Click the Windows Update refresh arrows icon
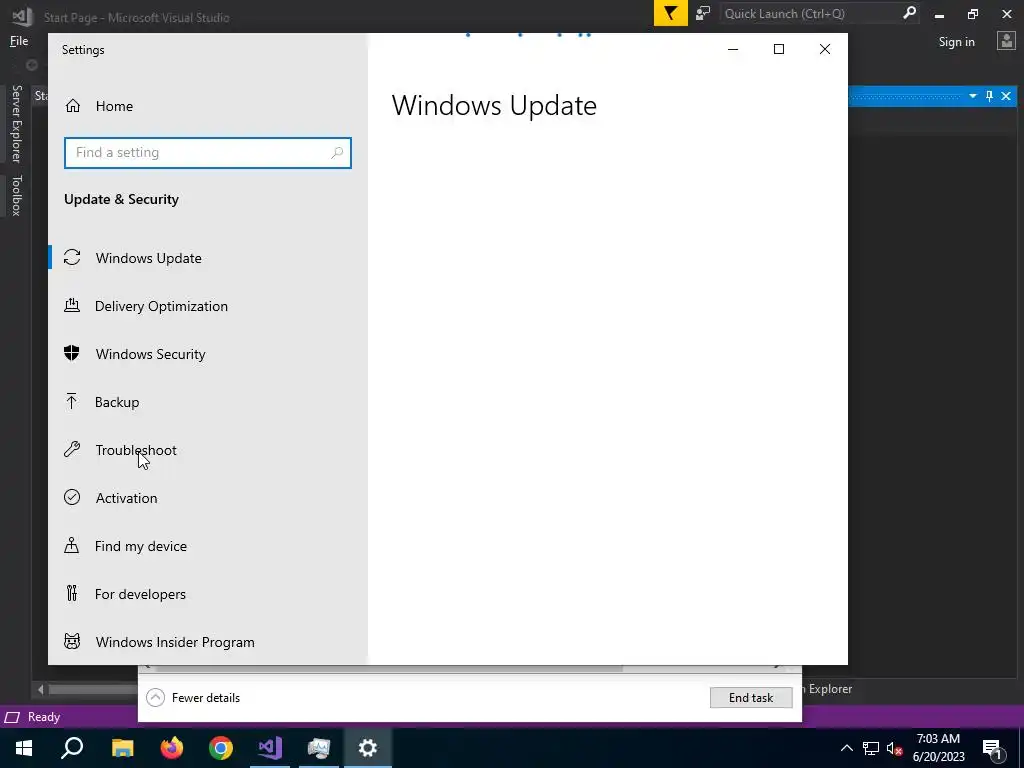Image resolution: width=1024 pixels, height=768 pixels. click(72, 257)
